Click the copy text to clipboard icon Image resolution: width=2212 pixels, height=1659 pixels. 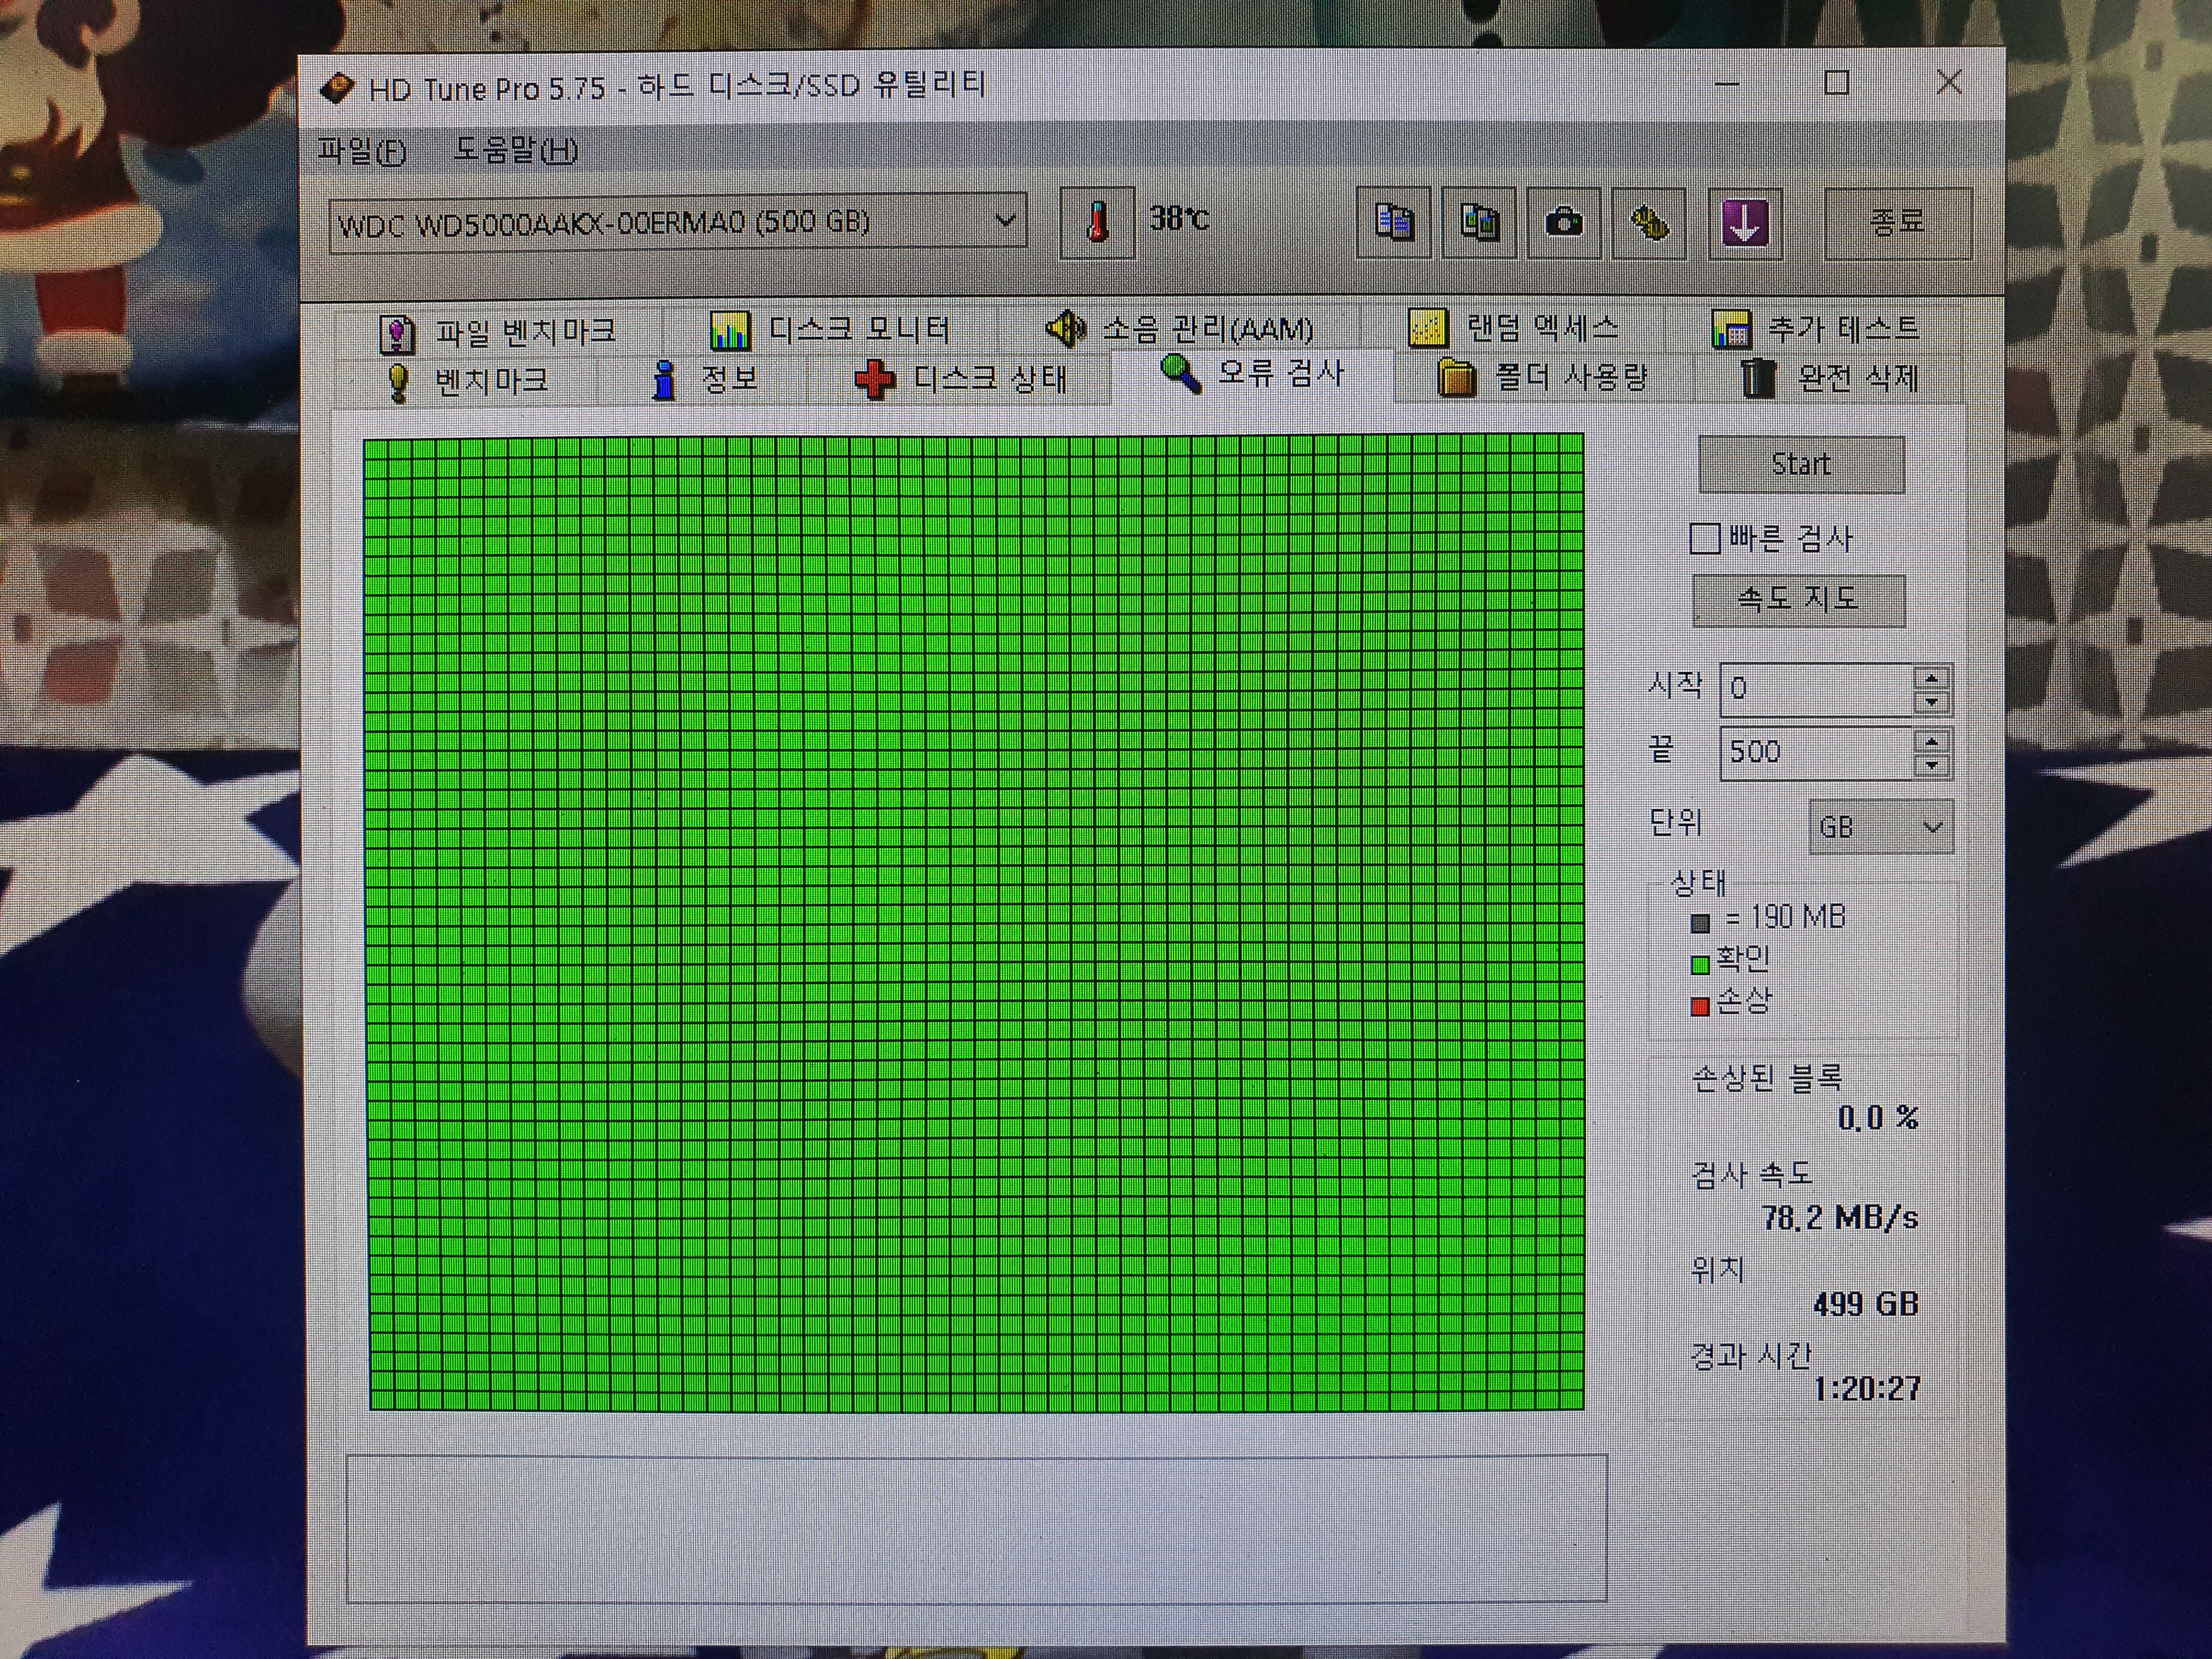(x=1393, y=222)
